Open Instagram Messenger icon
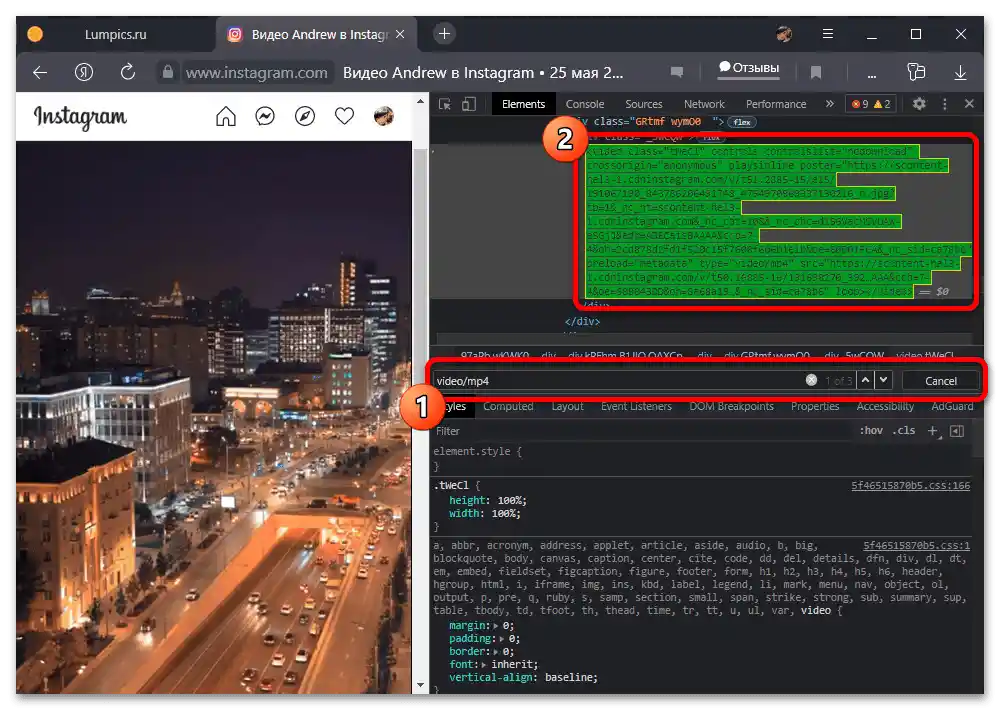 (265, 116)
